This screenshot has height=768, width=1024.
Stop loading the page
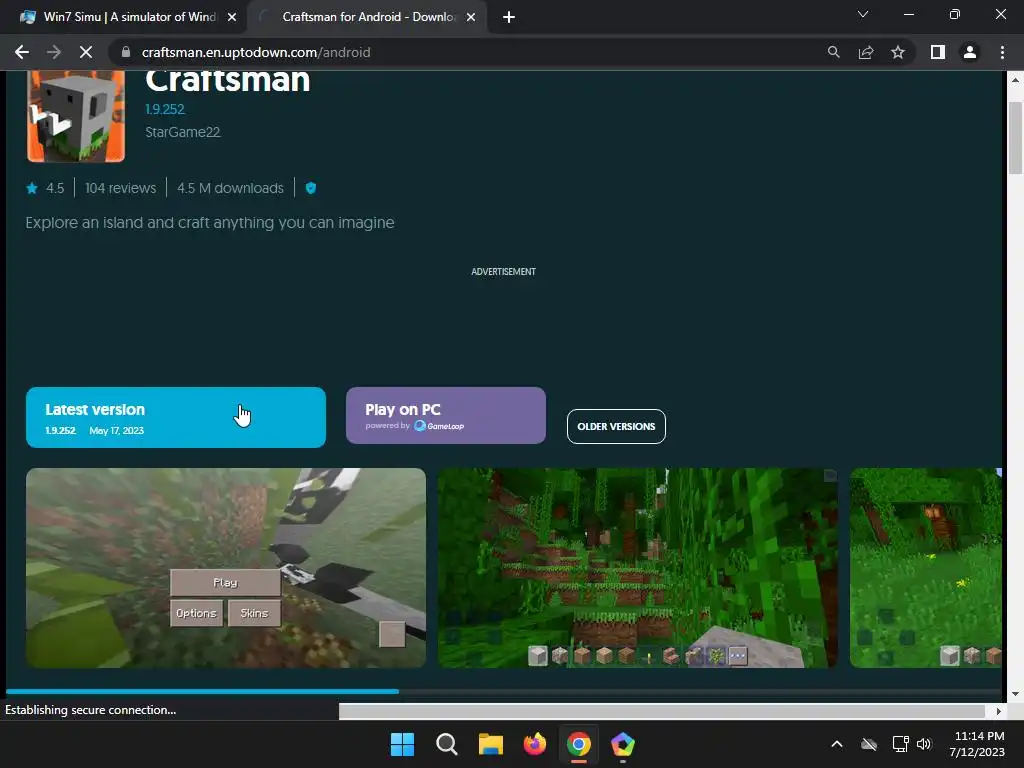pyautogui.click(x=86, y=52)
